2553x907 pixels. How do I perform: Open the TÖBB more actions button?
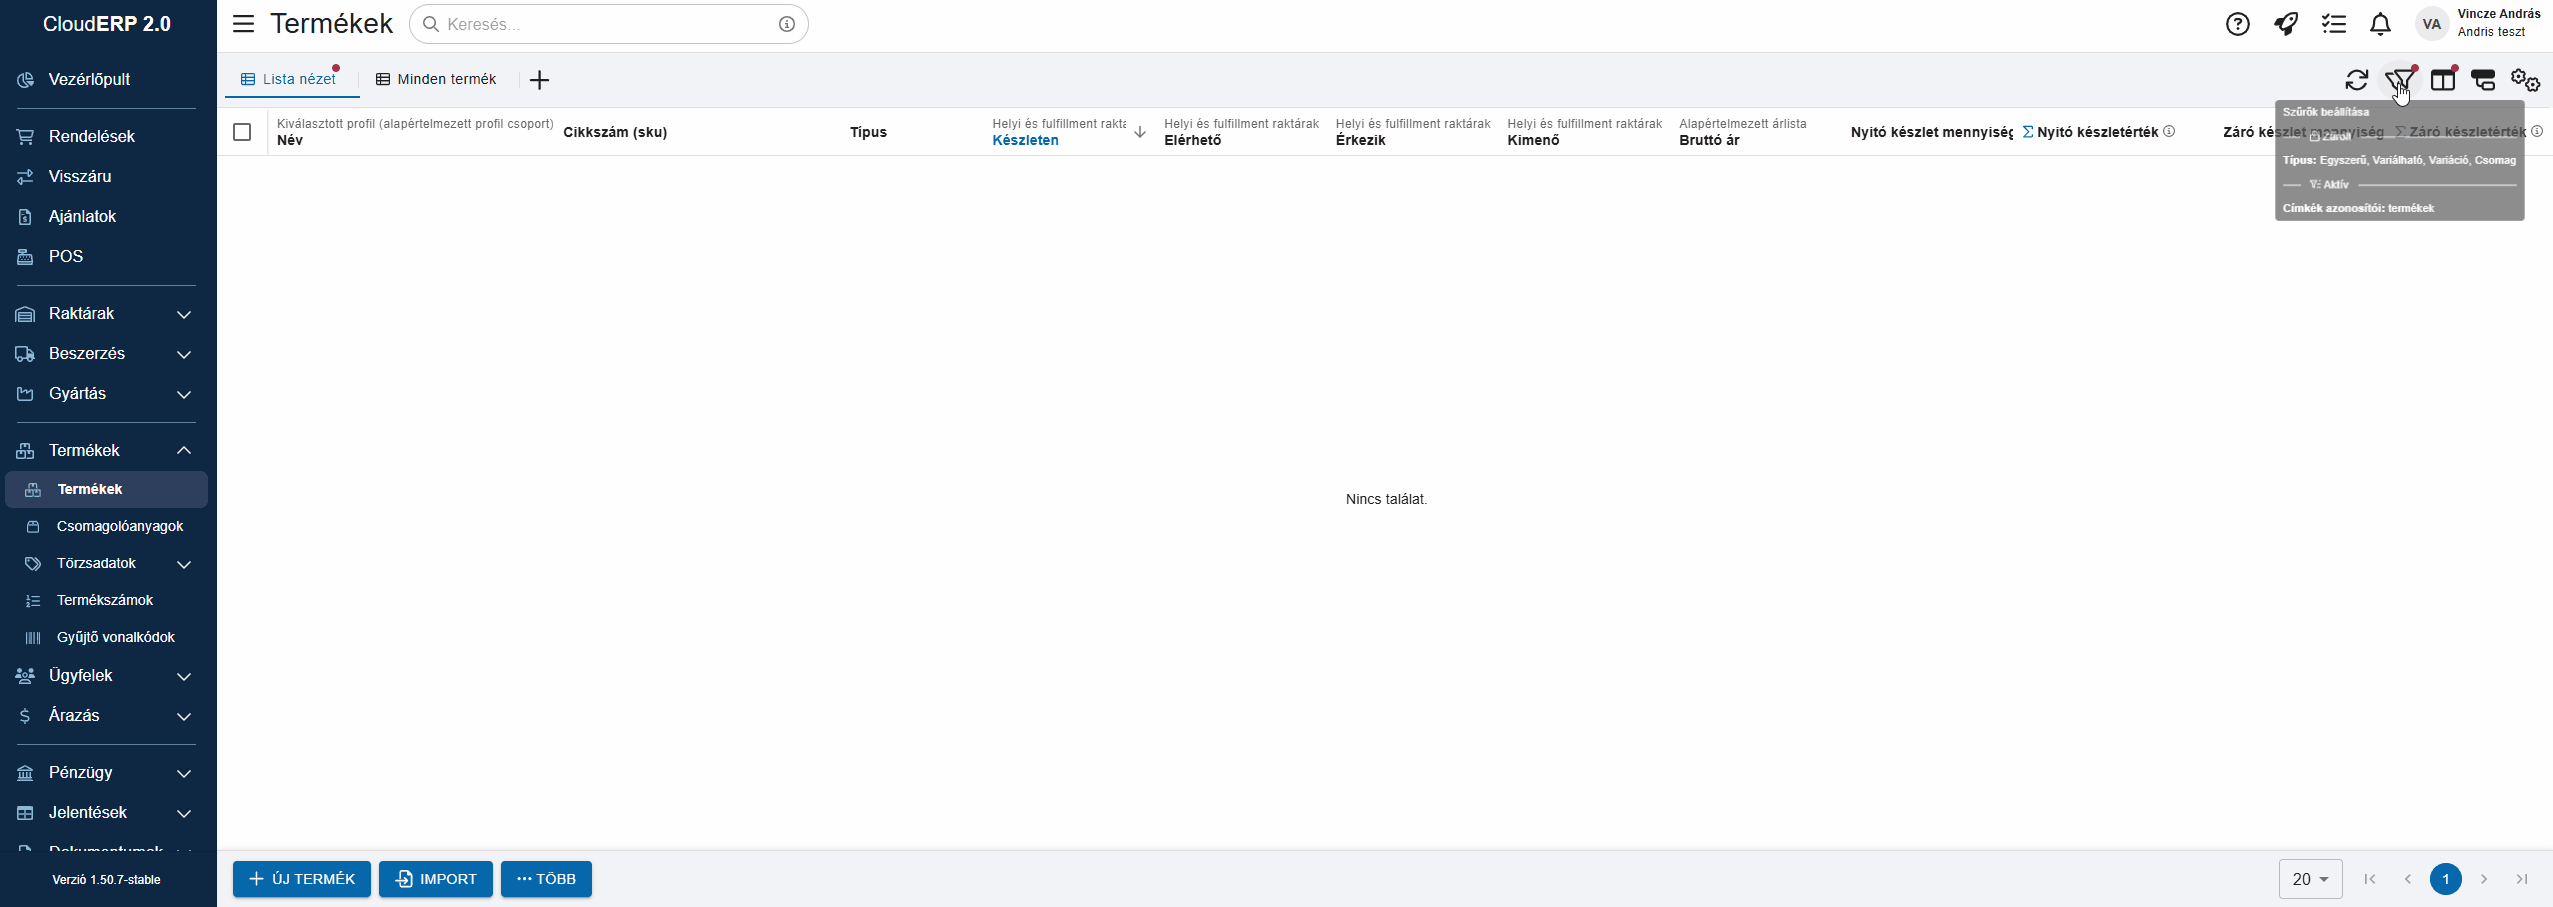546,879
